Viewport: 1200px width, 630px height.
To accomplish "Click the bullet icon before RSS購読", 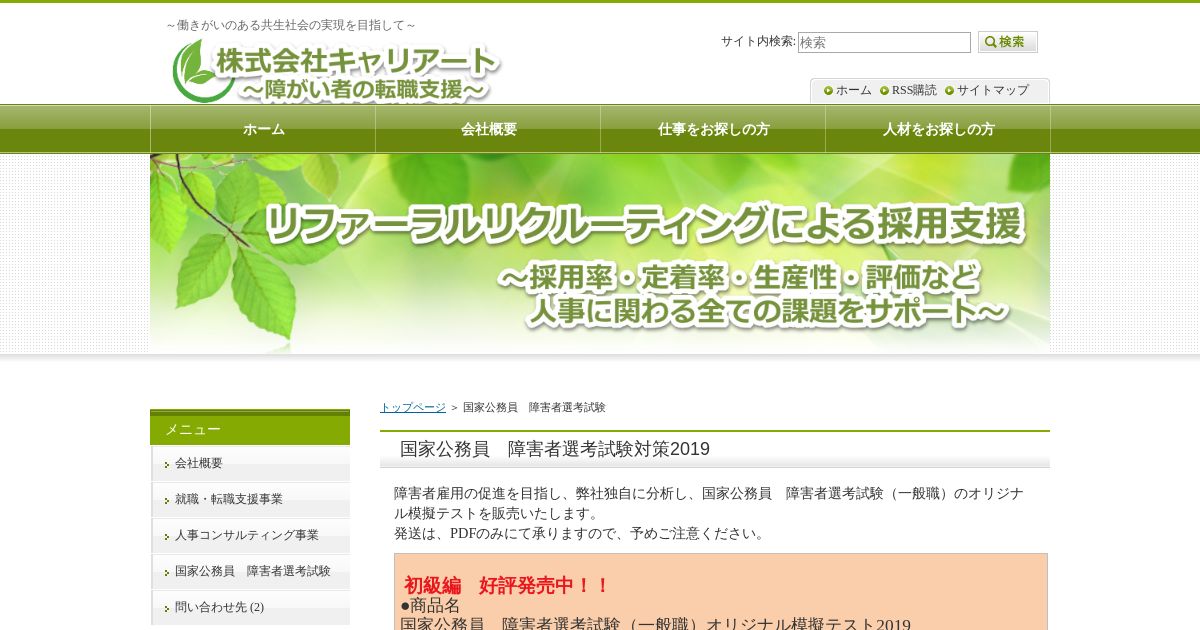I will [884, 91].
